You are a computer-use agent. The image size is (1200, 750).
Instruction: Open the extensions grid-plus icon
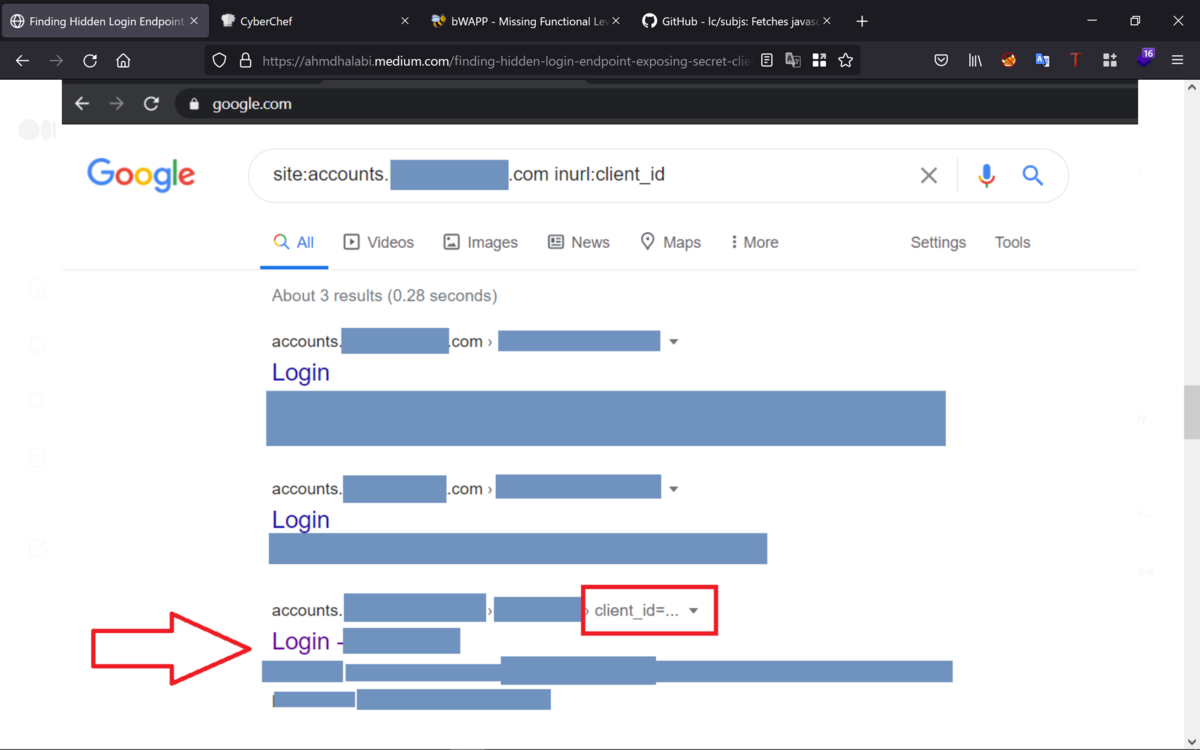1109,60
